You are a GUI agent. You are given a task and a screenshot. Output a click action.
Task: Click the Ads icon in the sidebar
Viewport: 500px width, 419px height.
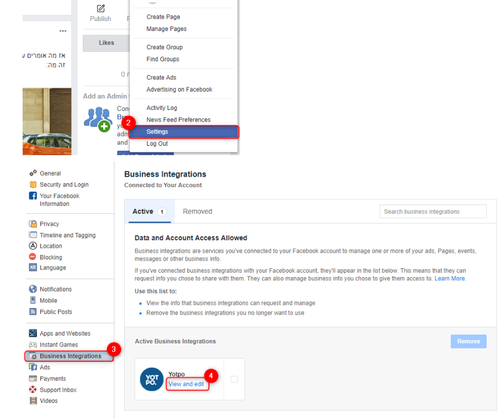[33, 367]
